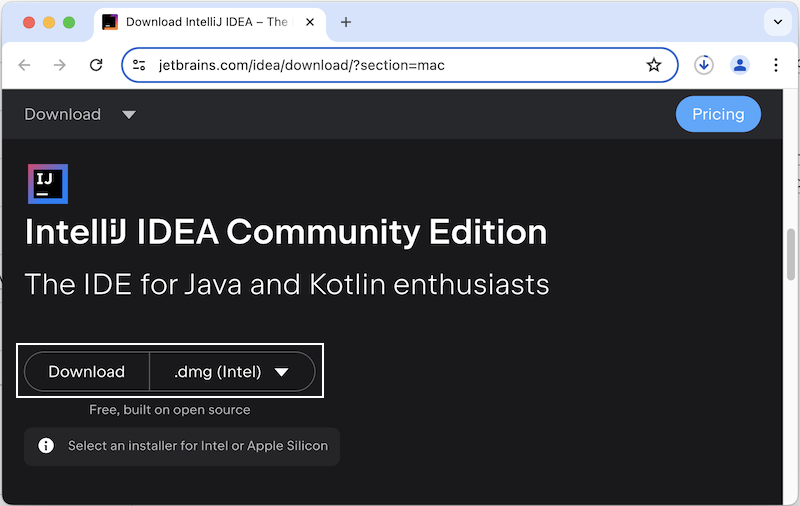The width and height of the screenshot is (800, 506).
Task: Open the Chrome downloads icon
Action: (x=704, y=65)
